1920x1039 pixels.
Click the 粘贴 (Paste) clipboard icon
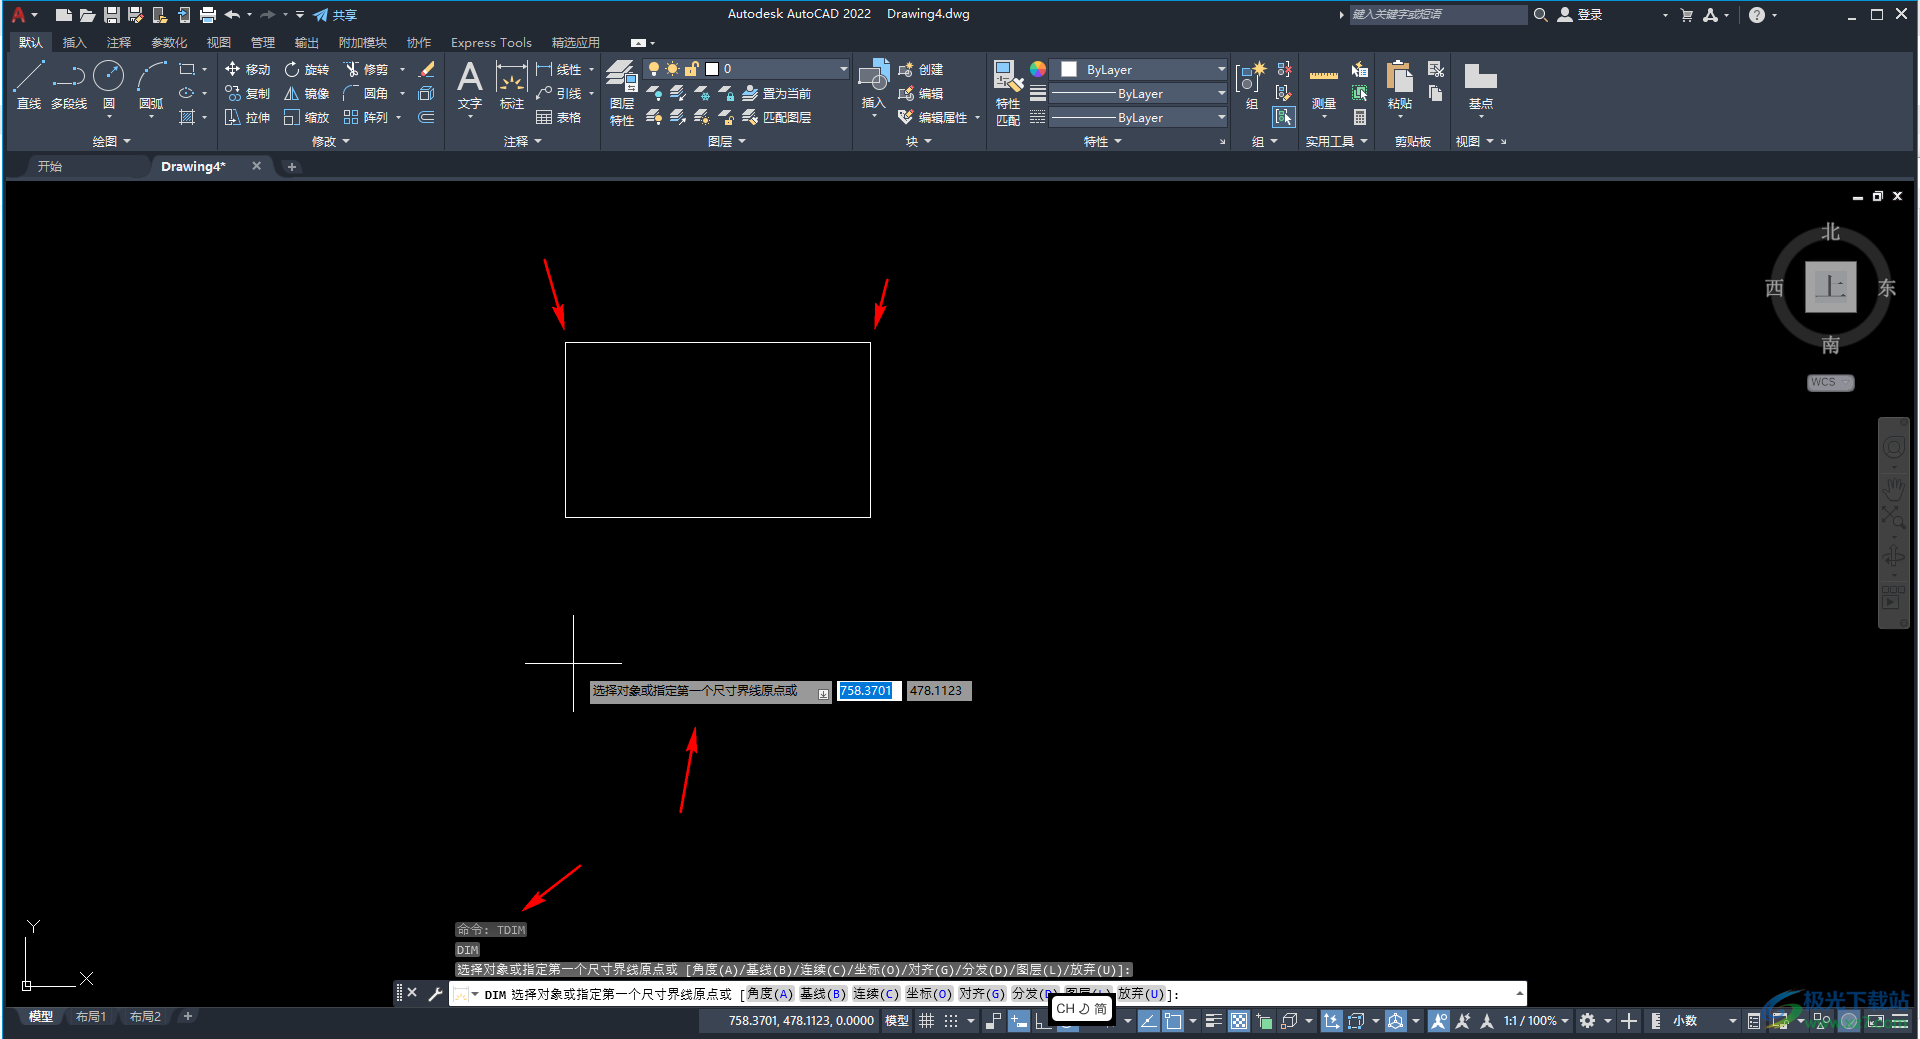coord(1400,84)
